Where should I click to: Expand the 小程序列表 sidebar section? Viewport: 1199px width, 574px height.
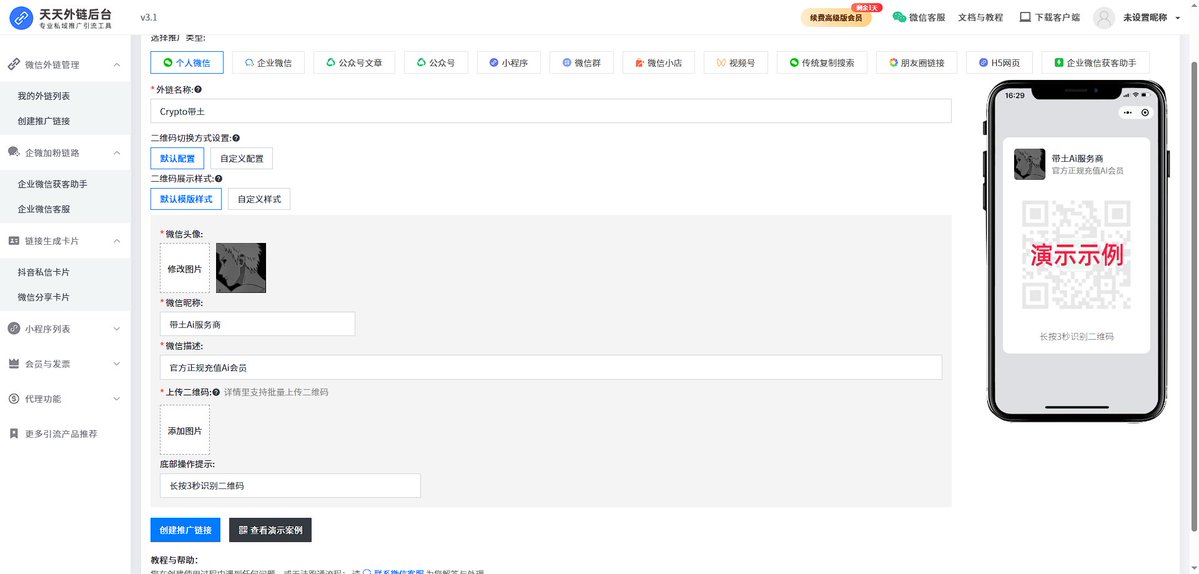pyautogui.click(x=117, y=329)
